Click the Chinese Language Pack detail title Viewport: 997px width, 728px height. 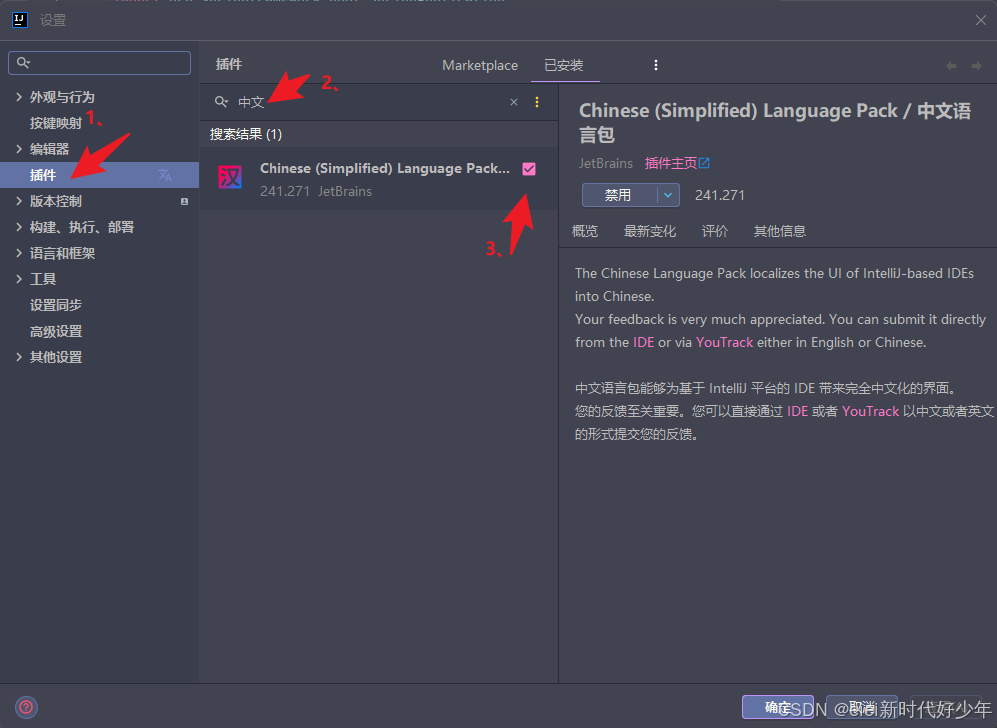point(774,122)
